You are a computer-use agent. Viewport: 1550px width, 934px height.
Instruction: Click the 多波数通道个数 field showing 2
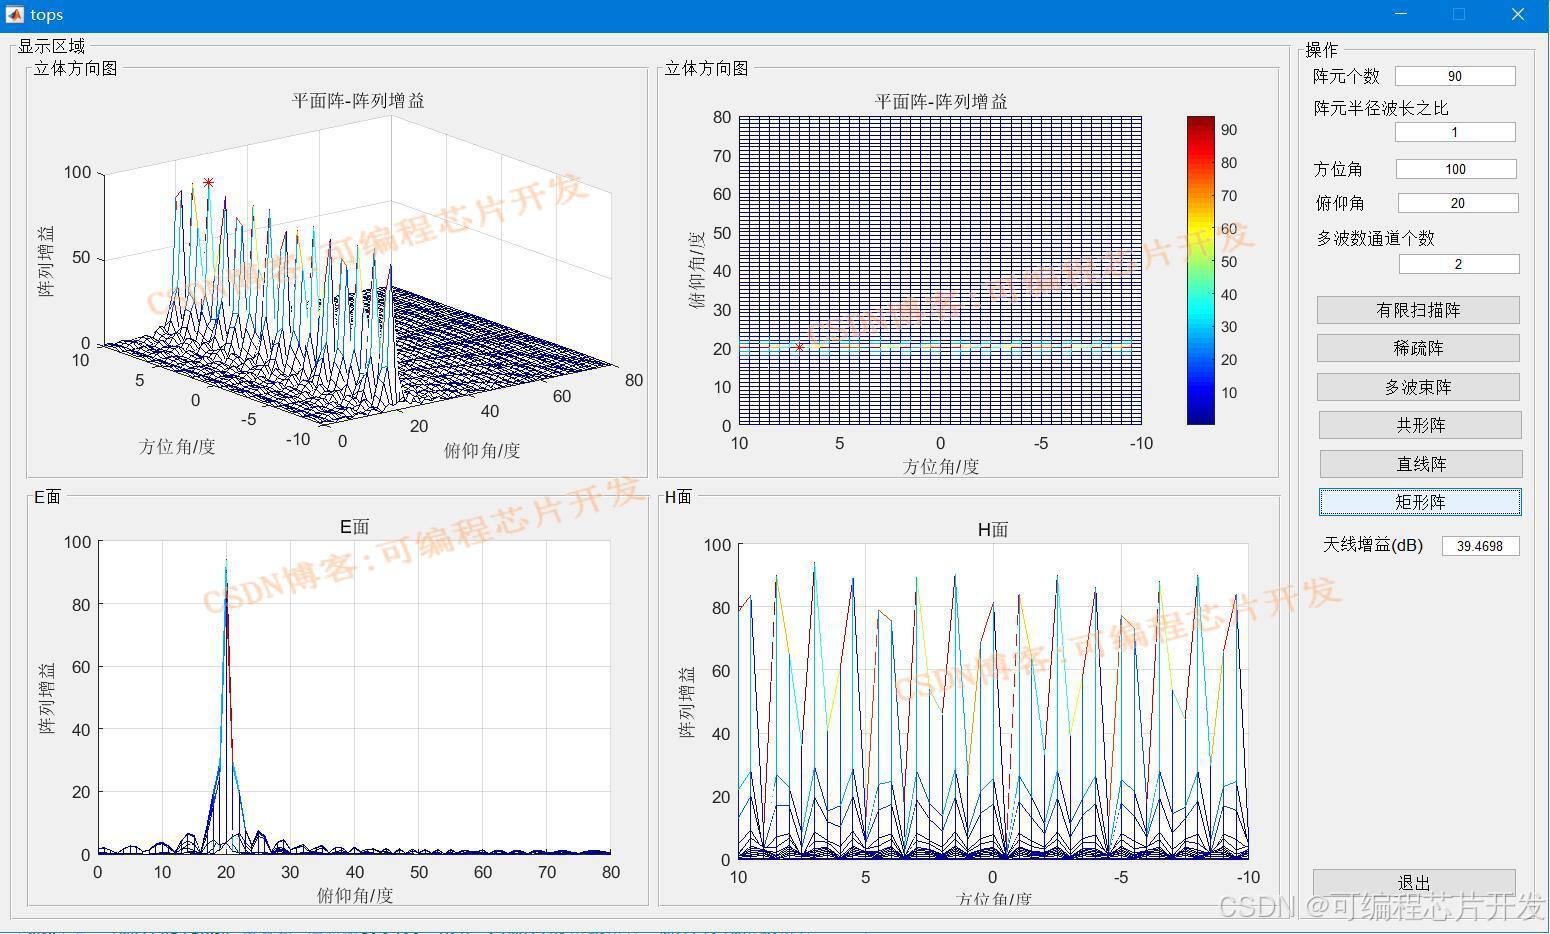click(1459, 264)
